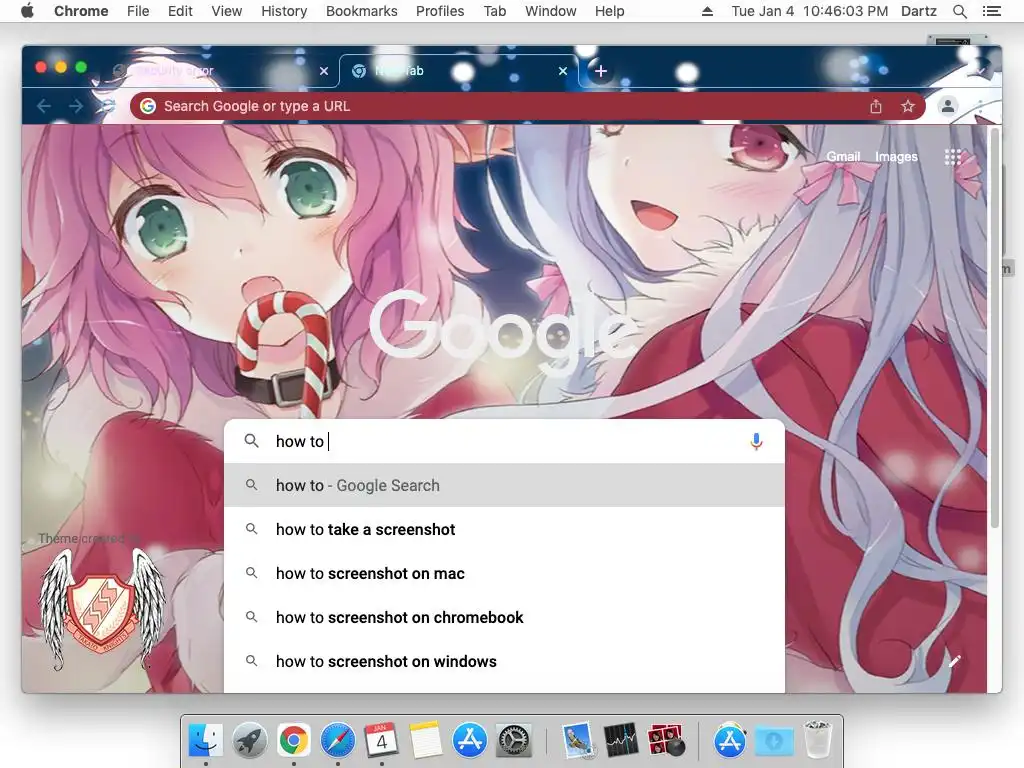Image resolution: width=1024 pixels, height=768 pixels.
Task: Open the Downloads folder in the Dock
Action: click(x=774, y=740)
